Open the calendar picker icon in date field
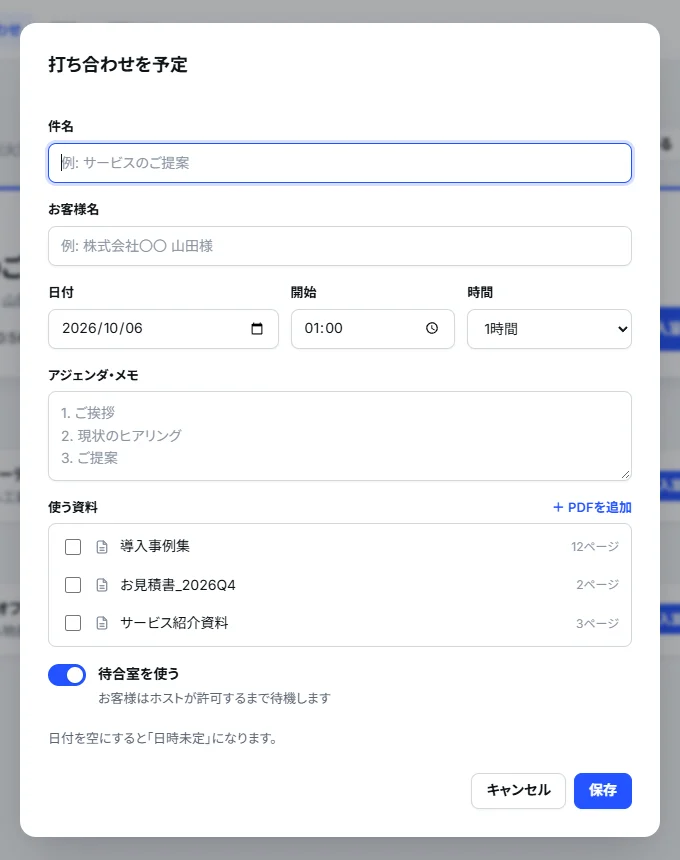680x860 pixels. coord(257,329)
